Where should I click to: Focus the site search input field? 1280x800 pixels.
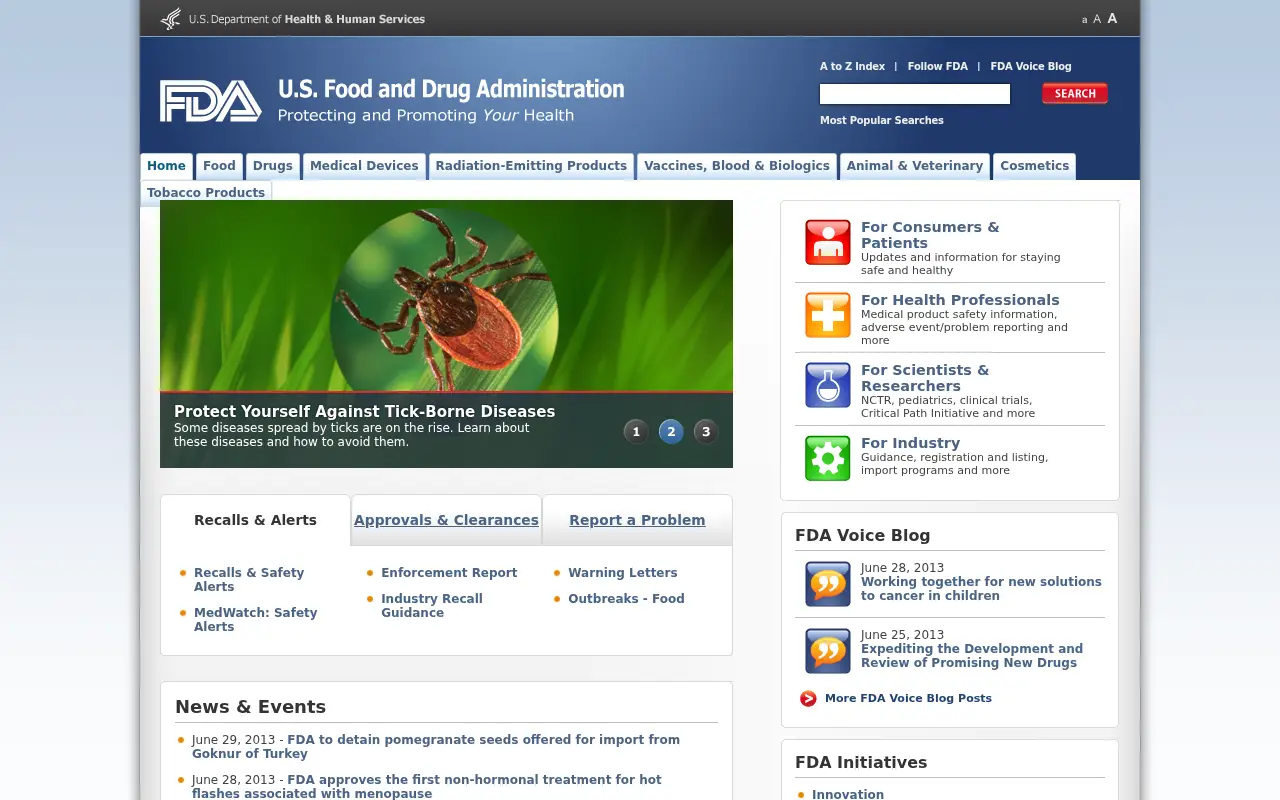[x=915, y=94]
